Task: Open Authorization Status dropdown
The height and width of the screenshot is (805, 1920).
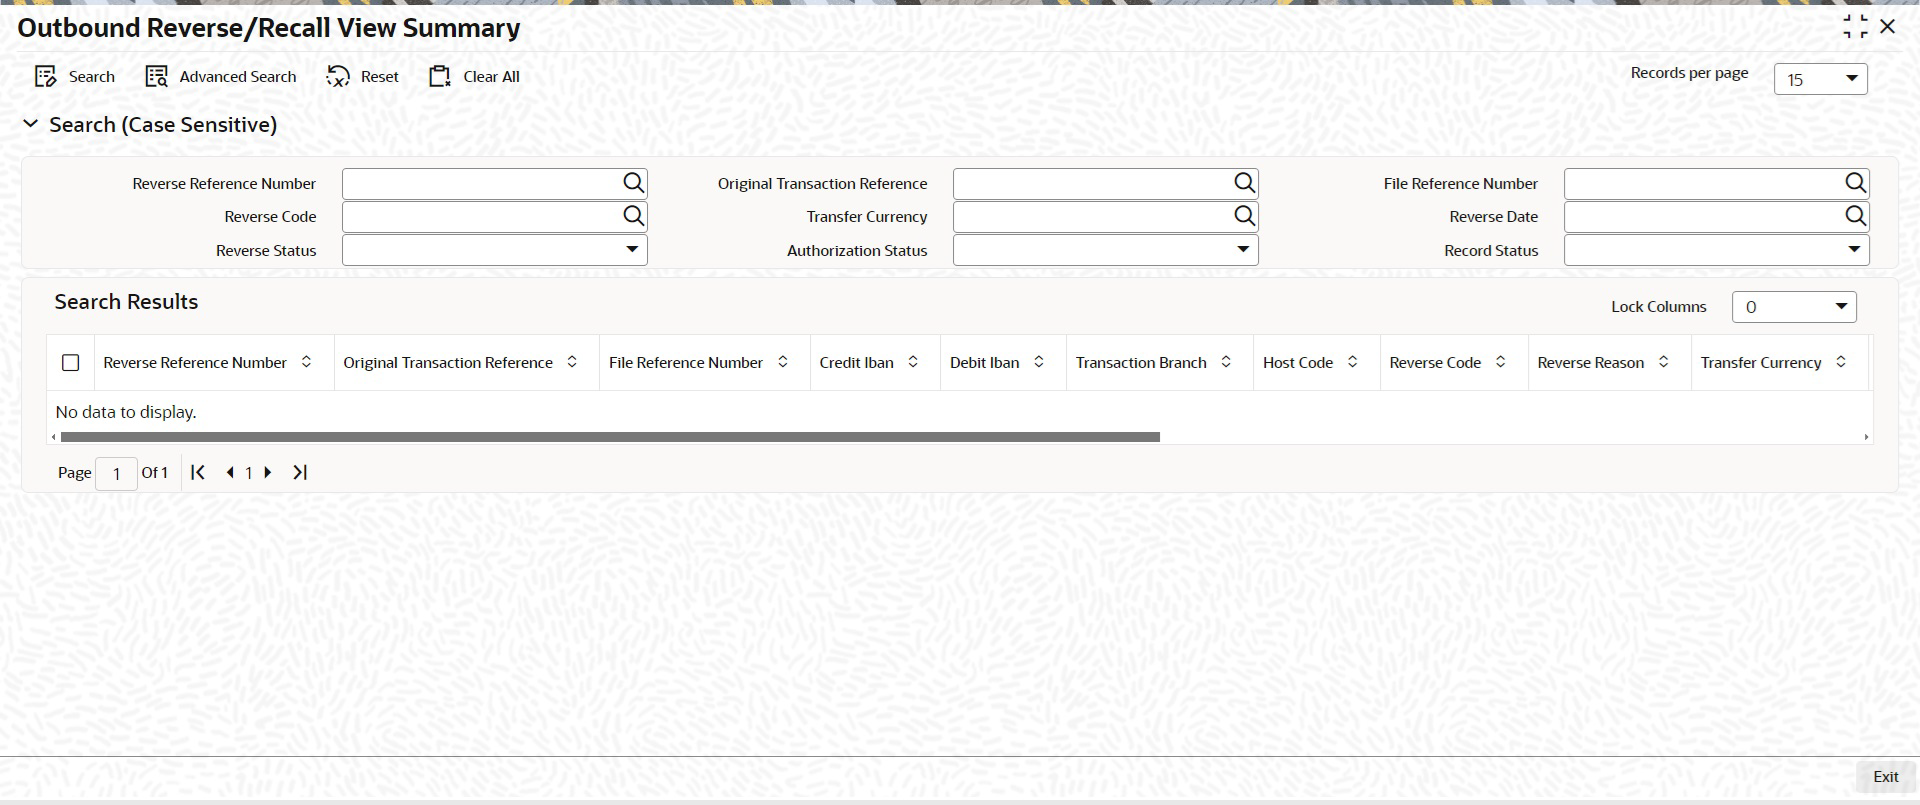Action: (1105, 250)
